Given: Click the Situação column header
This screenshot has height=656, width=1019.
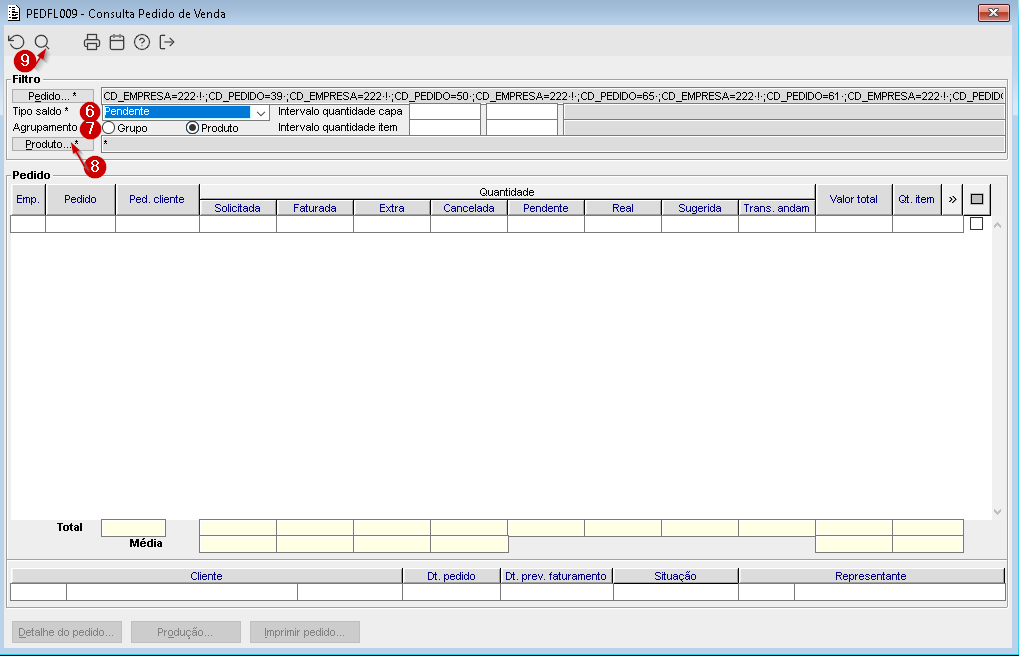Looking at the screenshot, I should point(676,576).
